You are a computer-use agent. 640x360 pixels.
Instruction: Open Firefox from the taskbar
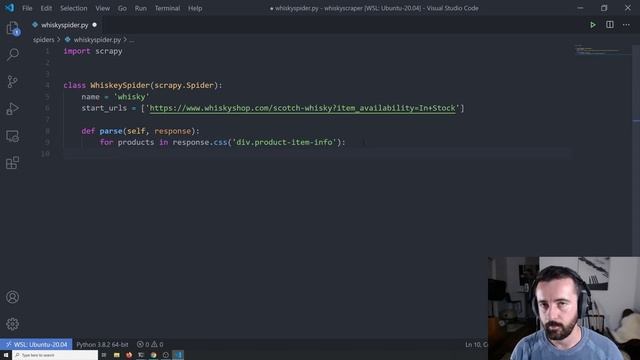pos(129,355)
